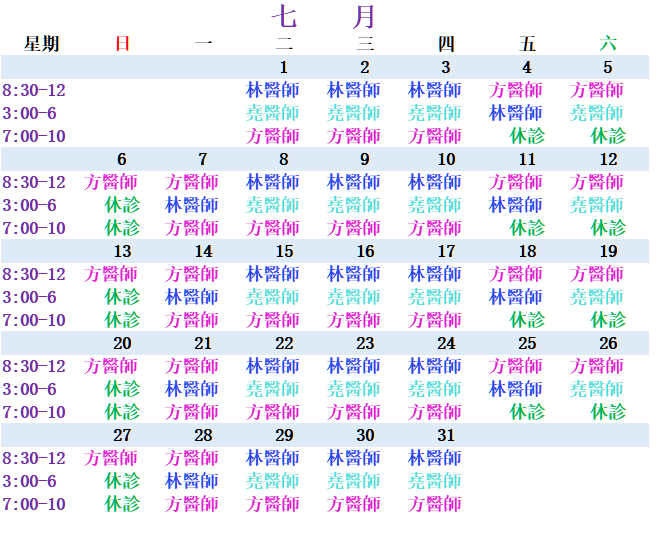The height and width of the screenshot is (540, 658).
Task: Select 方醫師 evening slot on July 14
Action: pyautogui.click(x=191, y=321)
